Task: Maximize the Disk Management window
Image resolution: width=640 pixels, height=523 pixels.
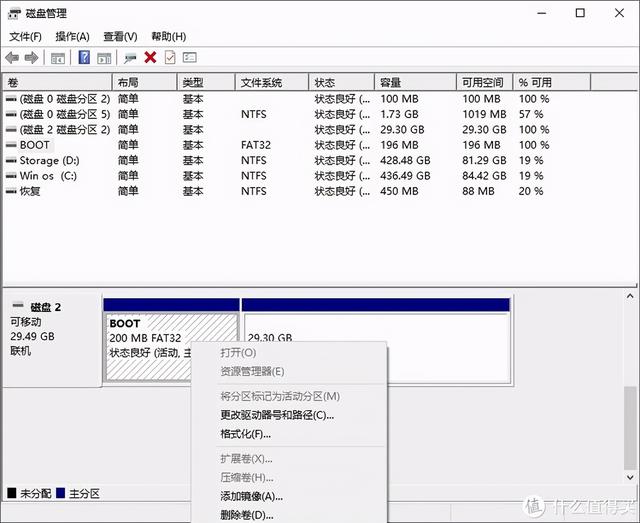Action: pyautogui.click(x=580, y=13)
